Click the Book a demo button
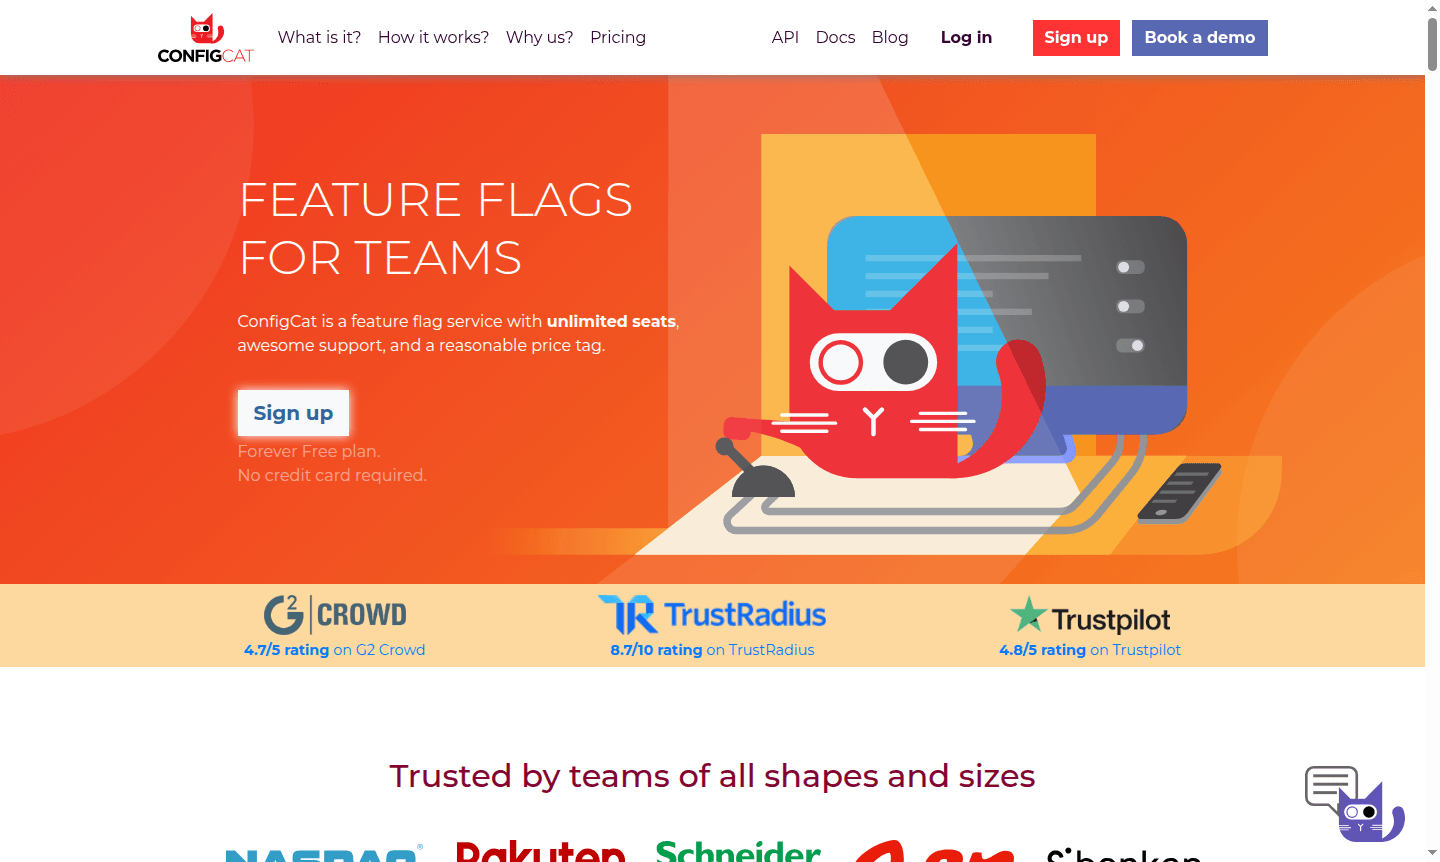The width and height of the screenshot is (1440, 862). 1199,37
